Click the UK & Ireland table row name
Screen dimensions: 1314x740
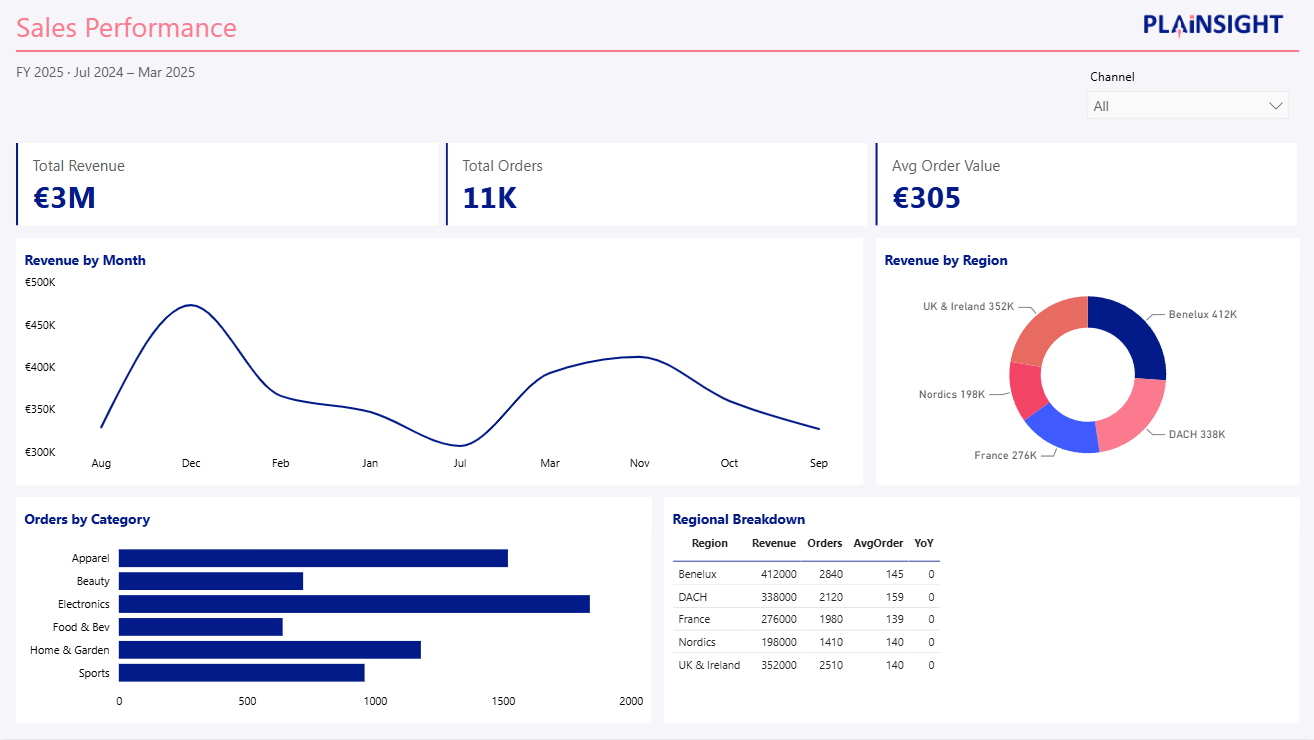tap(709, 665)
